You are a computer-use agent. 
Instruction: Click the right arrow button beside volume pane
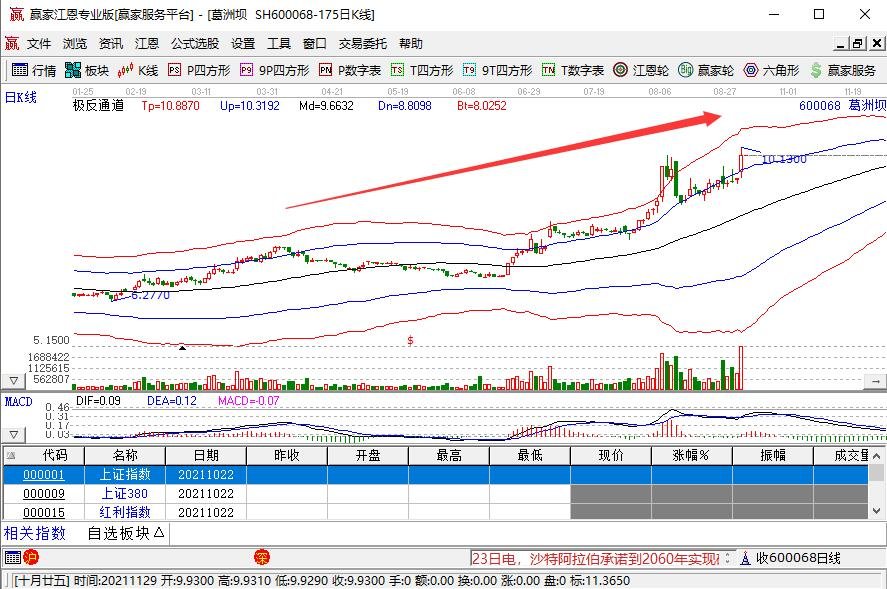[875, 381]
